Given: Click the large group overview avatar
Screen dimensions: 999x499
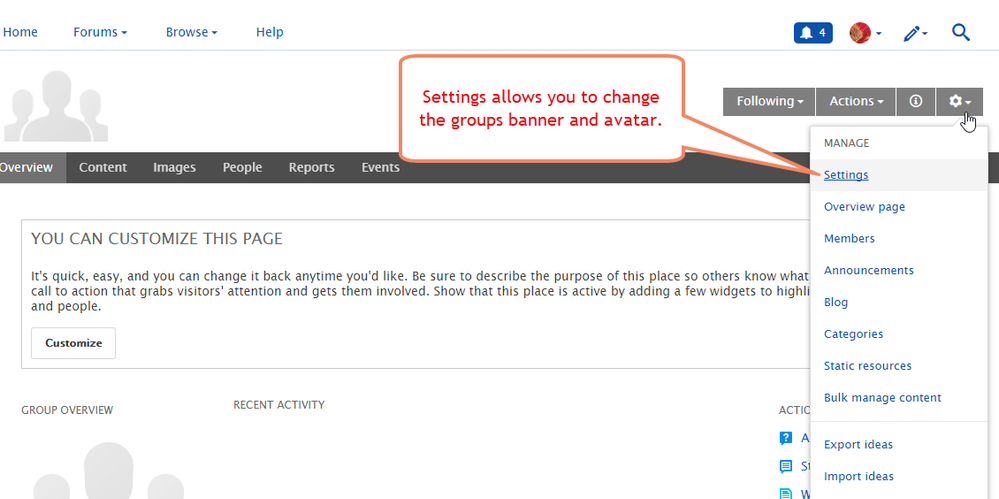Looking at the screenshot, I should click(x=108, y=470).
